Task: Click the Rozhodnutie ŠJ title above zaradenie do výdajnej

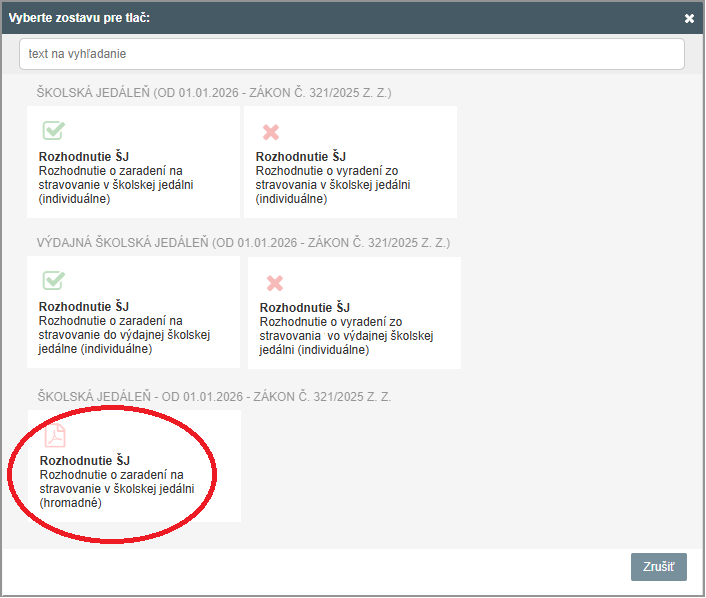Action: 84,306
